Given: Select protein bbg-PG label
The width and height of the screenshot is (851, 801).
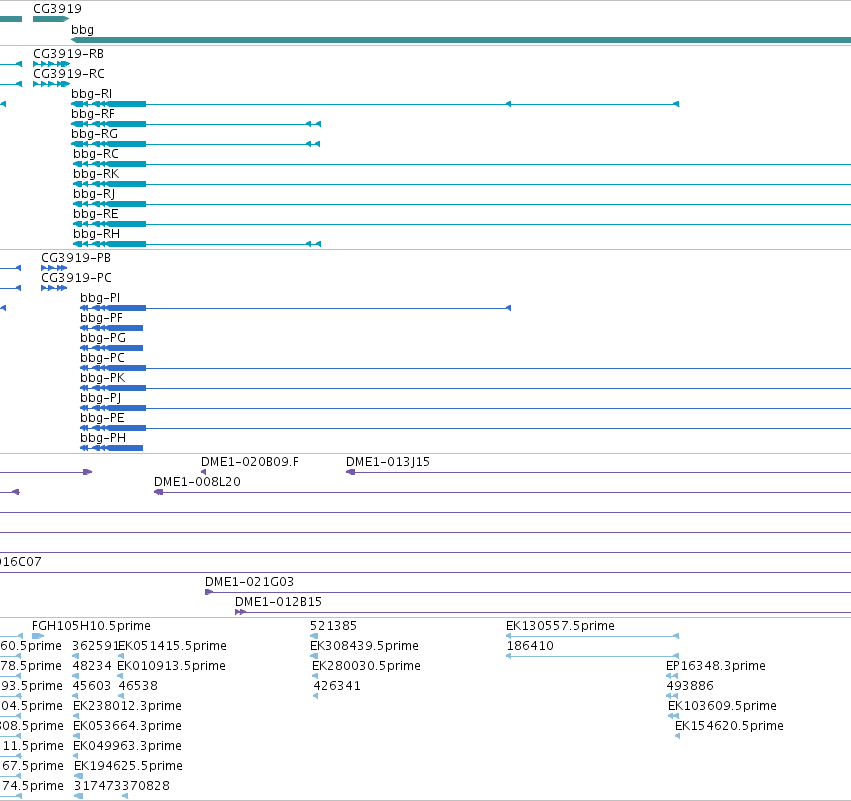Looking at the screenshot, I should (x=103, y=338).
